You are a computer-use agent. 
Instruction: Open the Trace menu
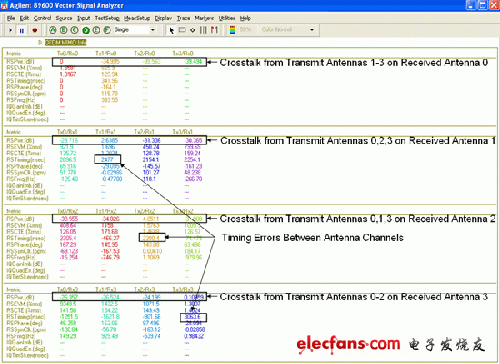pyautogui.click(x=183, y=18)
